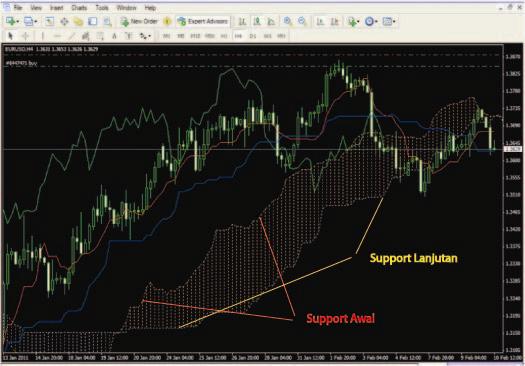Select the M1 timeframe button

166,36
